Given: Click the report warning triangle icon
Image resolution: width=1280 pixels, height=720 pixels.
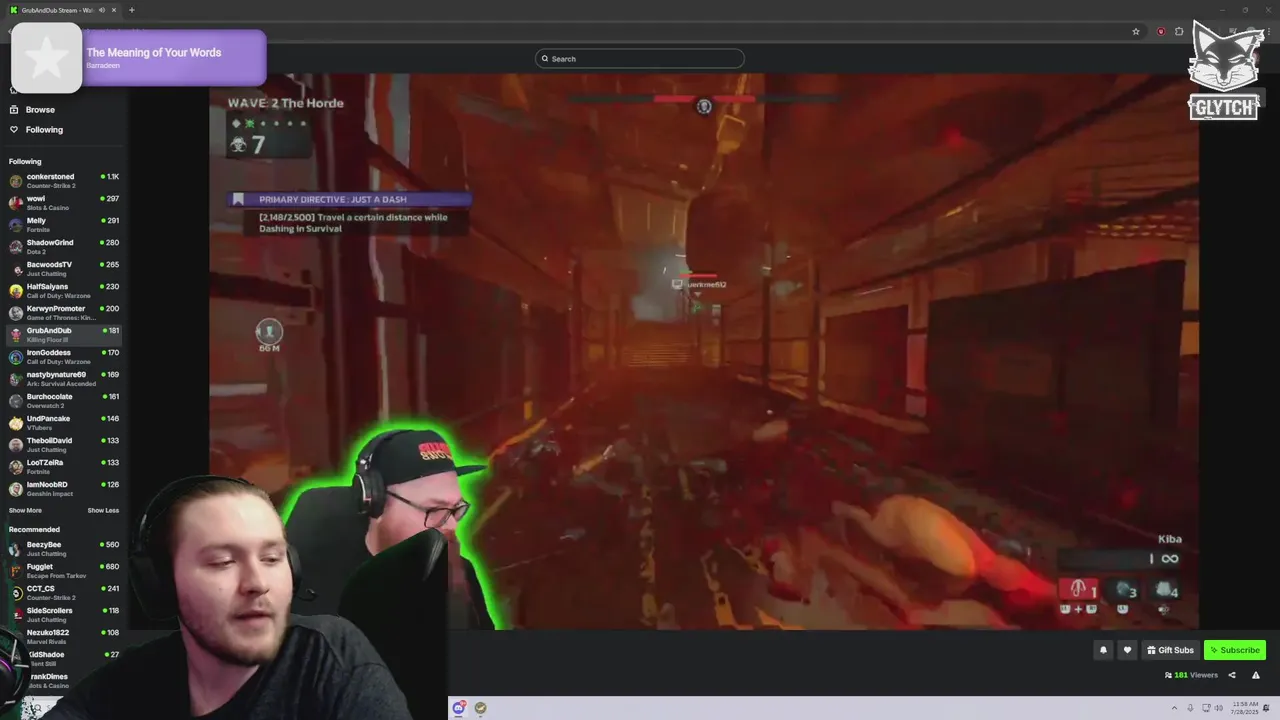Looking at the screenshot, I should 1256,675.
